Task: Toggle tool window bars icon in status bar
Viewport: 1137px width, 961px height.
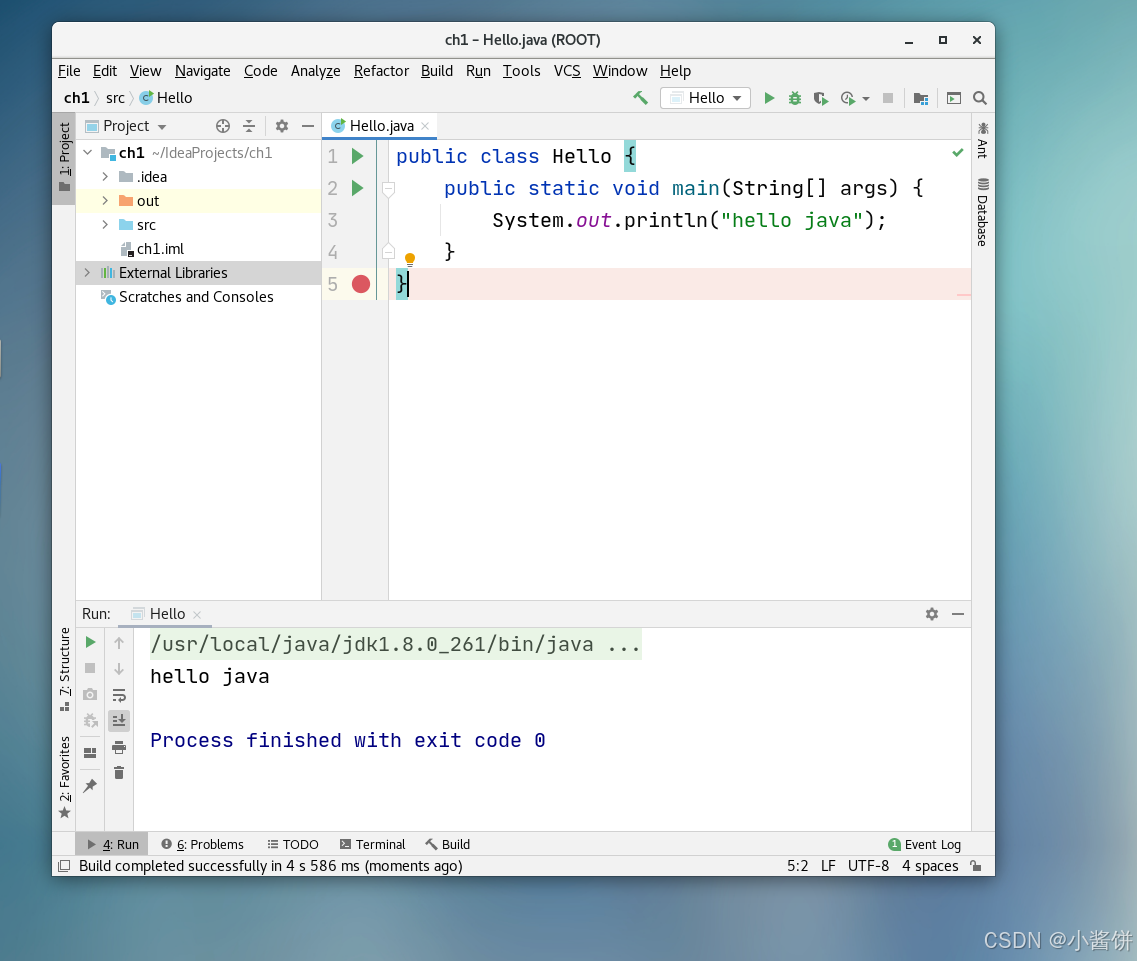Action: [x=64, y=866]
